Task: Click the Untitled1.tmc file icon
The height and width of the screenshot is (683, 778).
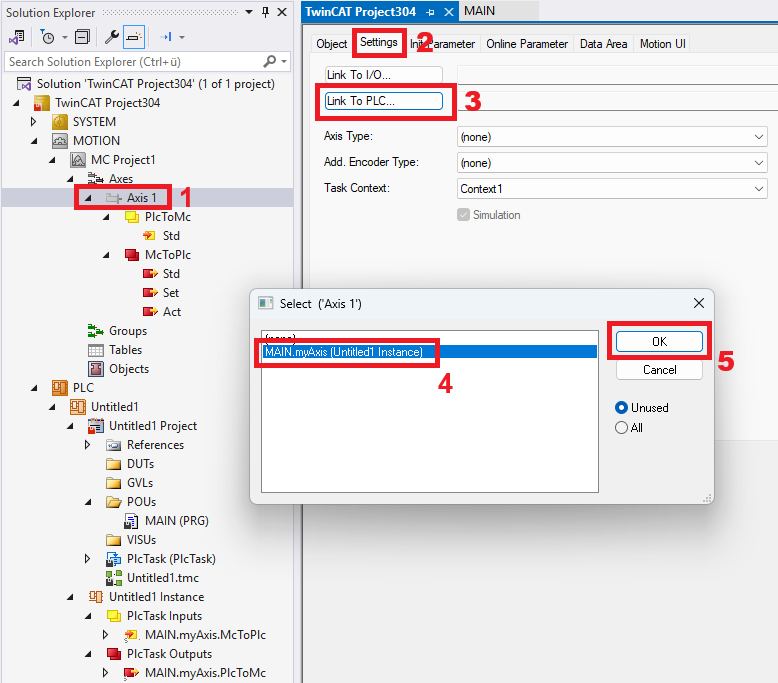Action: click(x=114, y=578)
